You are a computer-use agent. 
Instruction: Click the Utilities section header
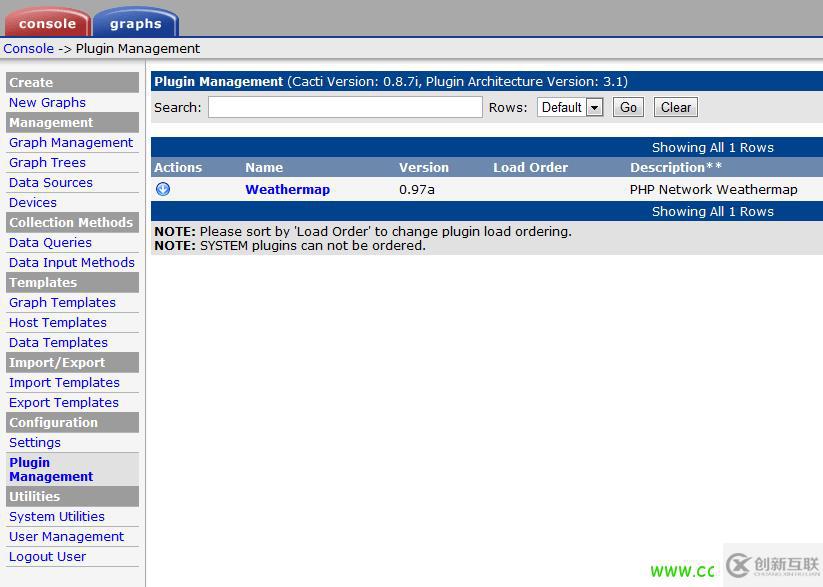[72, 496]
